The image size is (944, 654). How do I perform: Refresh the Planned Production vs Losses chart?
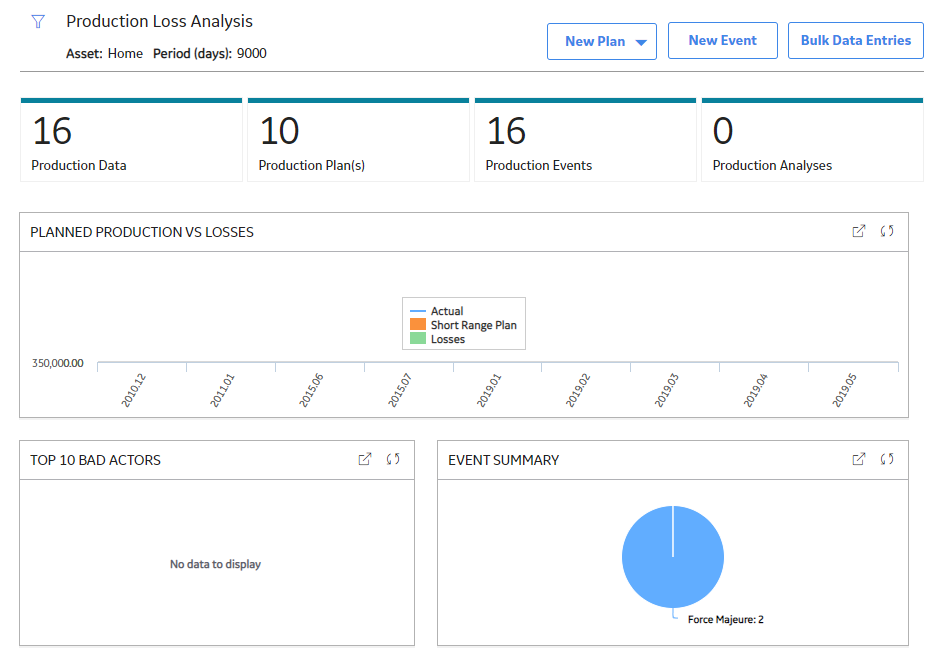(x=887, y=231)
